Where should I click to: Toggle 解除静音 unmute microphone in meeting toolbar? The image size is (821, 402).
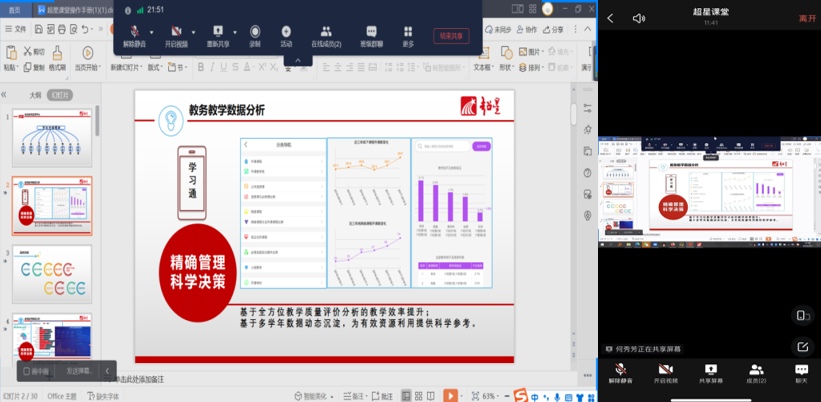[133, 32]
